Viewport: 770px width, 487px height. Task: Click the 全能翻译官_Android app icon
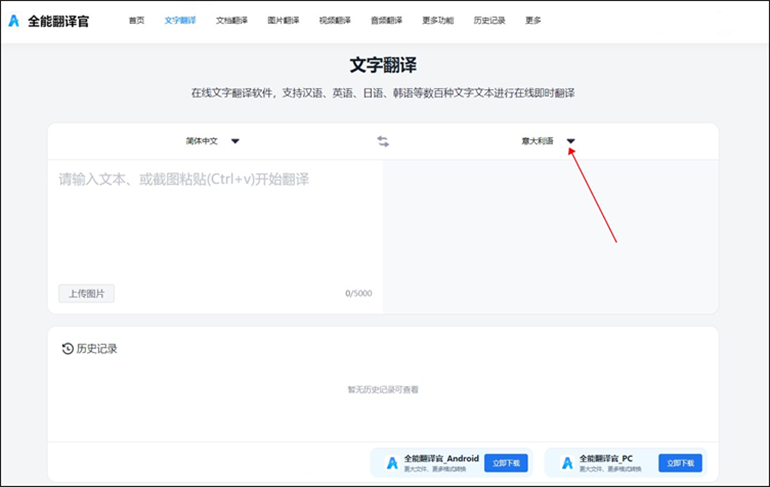point(392,463)
